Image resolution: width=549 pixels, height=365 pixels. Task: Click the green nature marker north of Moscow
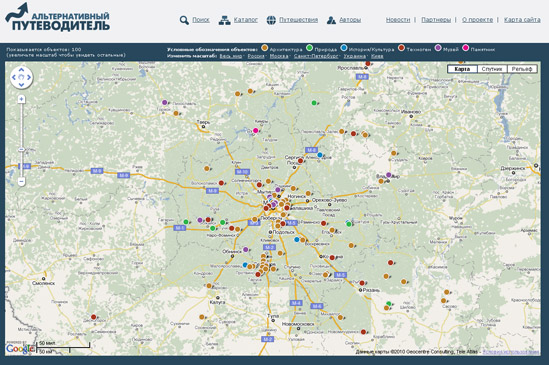[314, 103]
